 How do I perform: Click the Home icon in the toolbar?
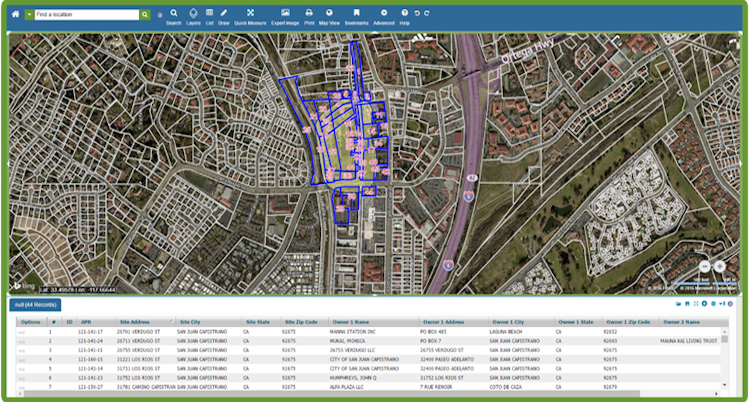pos(15,15)
